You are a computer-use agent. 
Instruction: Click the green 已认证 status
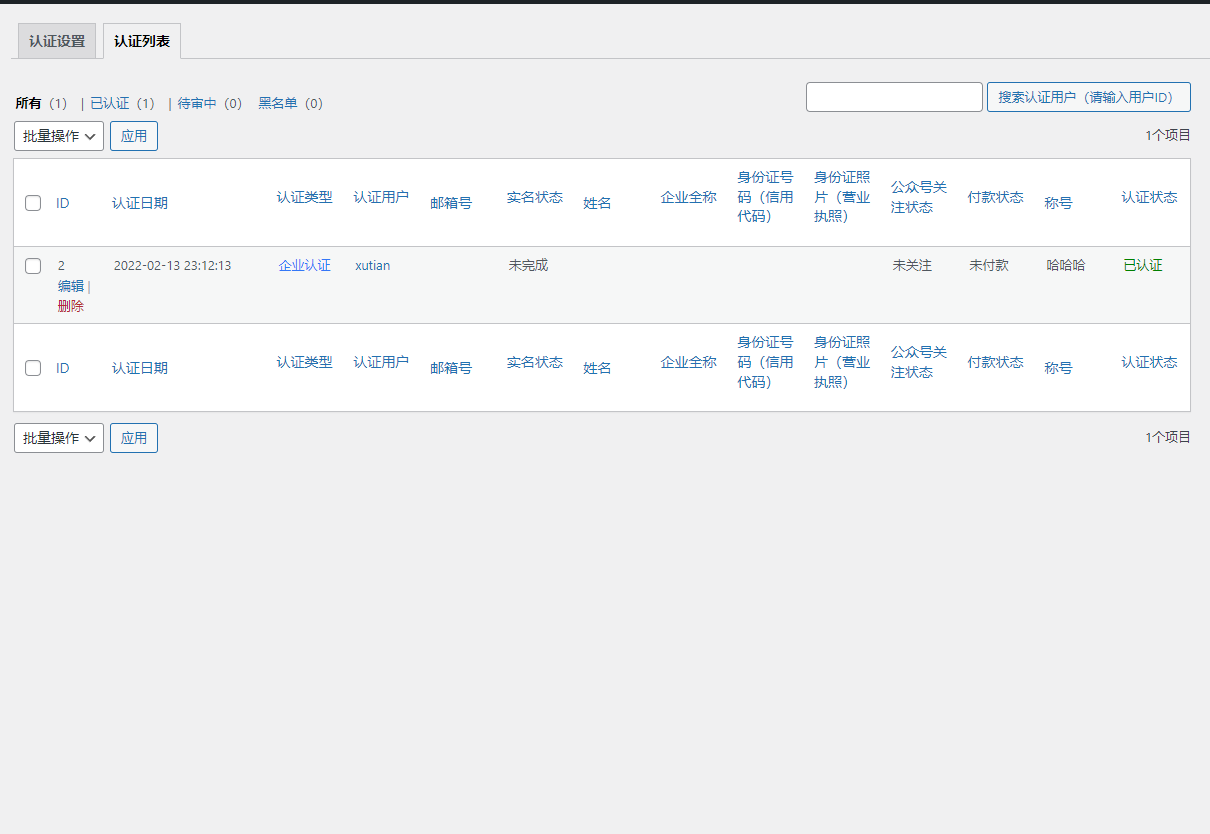point(1143,266)
